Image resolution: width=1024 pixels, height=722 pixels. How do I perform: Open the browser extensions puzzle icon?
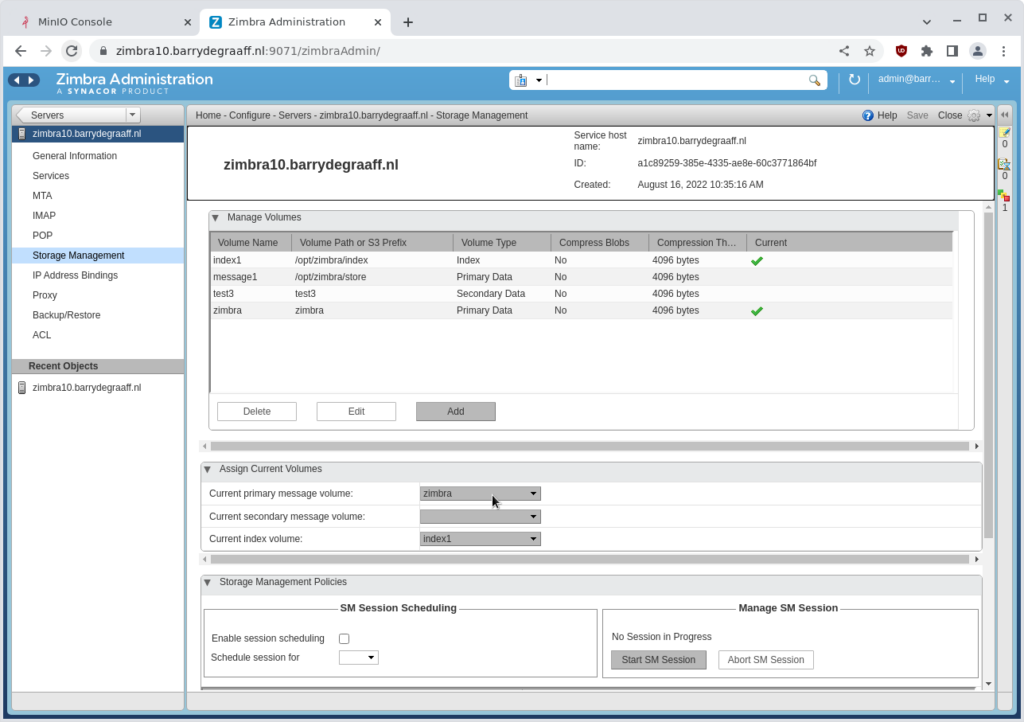927,51
